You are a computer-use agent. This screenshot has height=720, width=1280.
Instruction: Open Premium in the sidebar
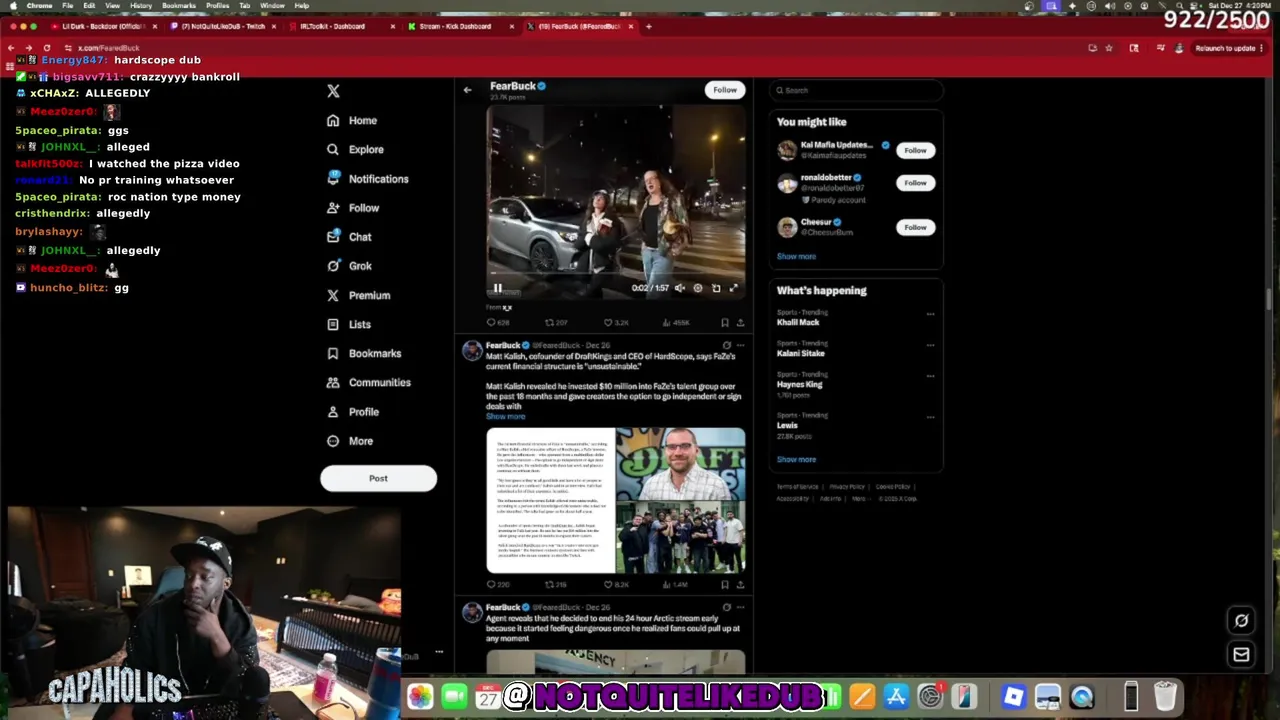pyautogui.click(x=358, y=295)
